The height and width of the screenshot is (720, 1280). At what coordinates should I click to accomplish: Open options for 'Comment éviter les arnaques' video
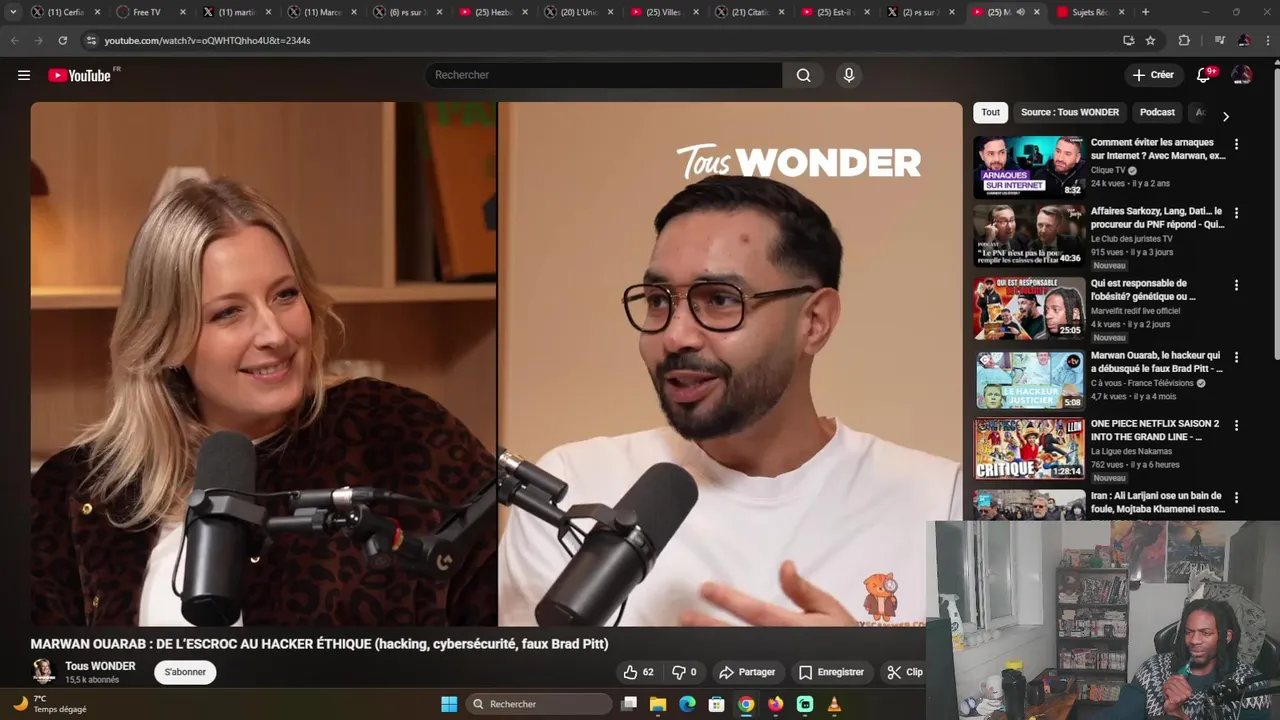pyautogui.click(x=1236, y=144)
